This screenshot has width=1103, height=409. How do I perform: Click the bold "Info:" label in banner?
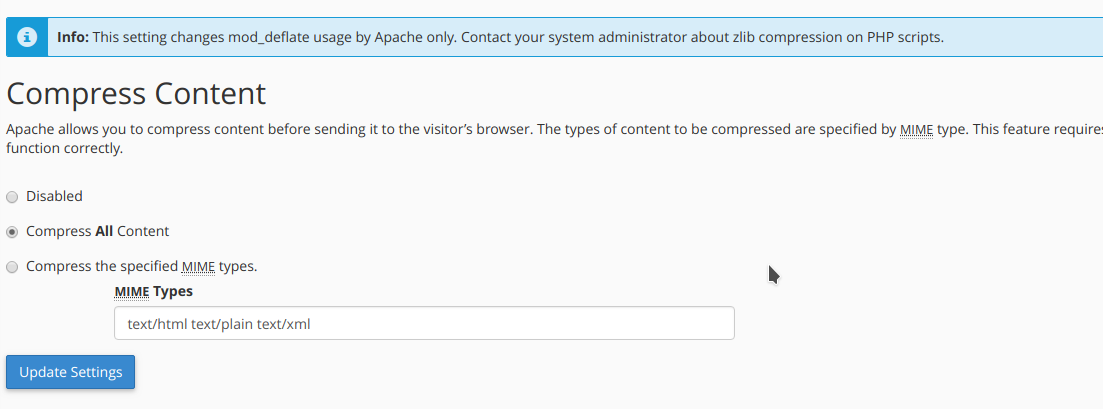tap(73, 37)
